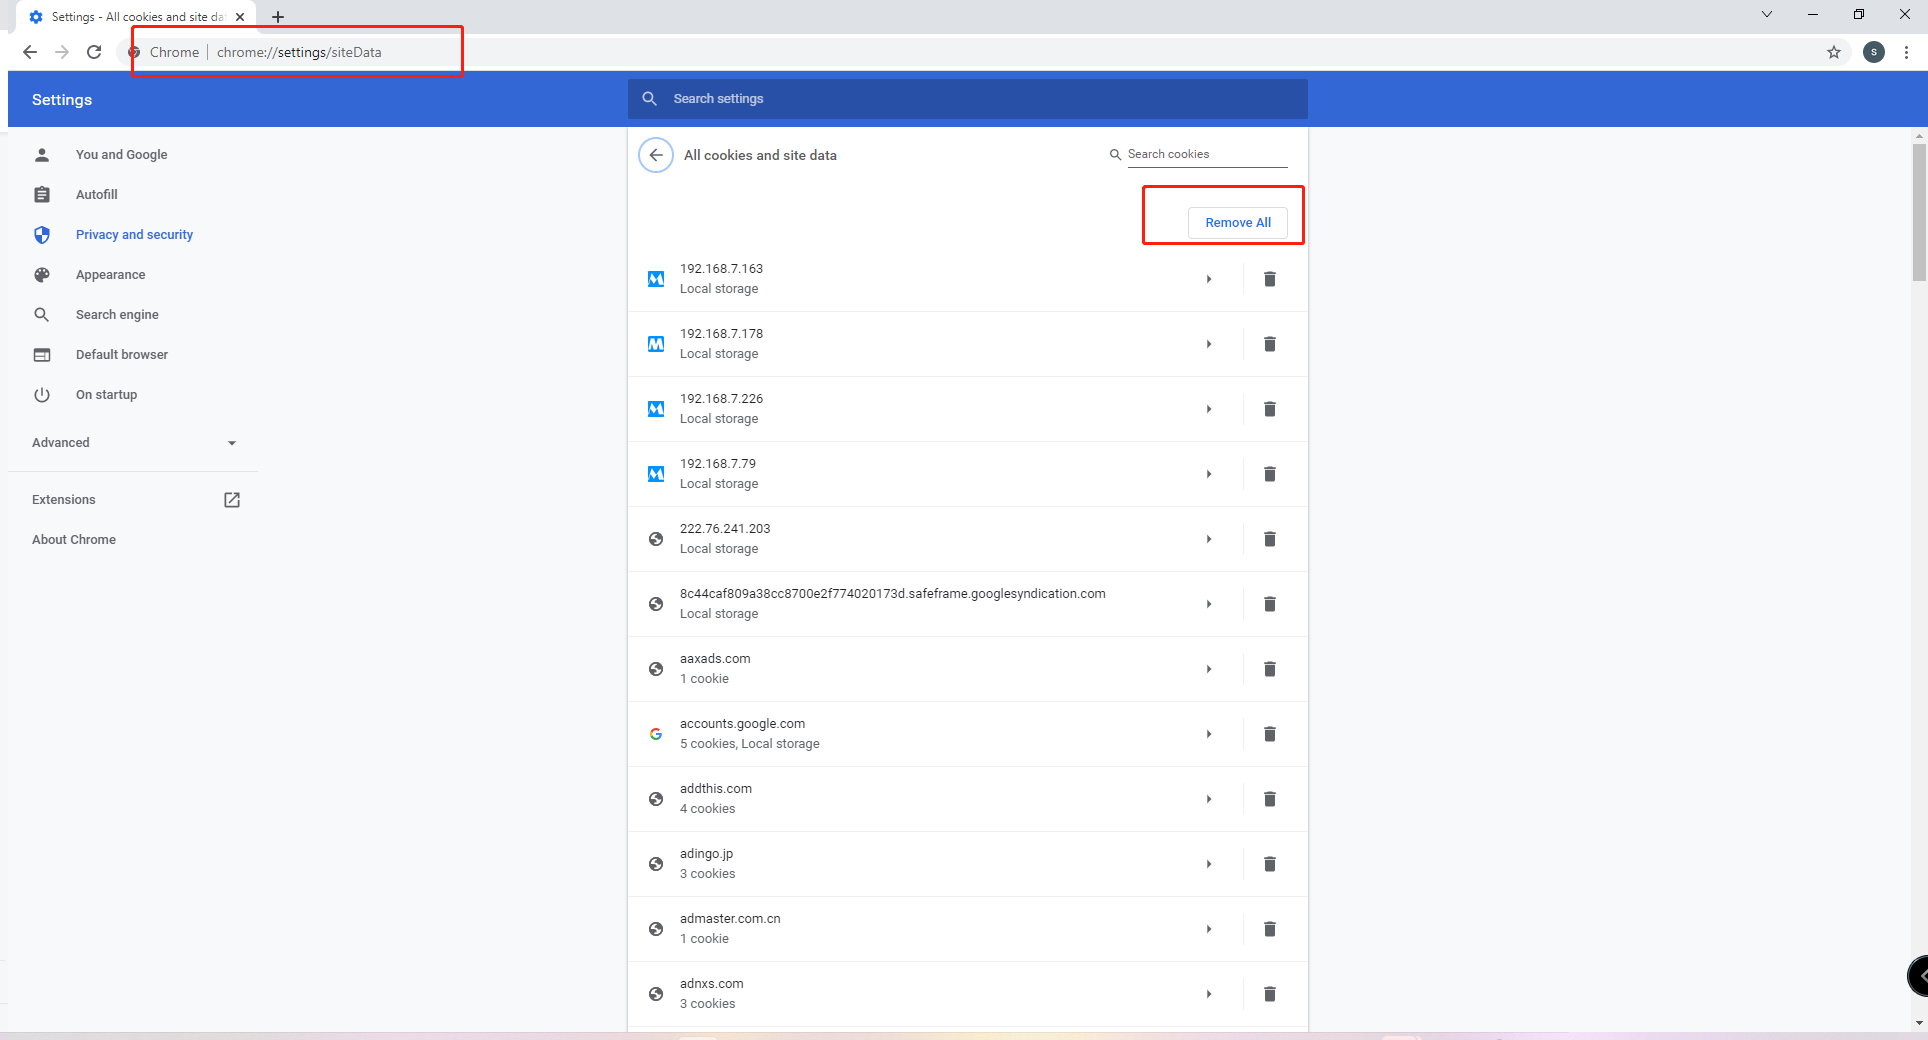Open Extensions external link icon

coord(232,500)
